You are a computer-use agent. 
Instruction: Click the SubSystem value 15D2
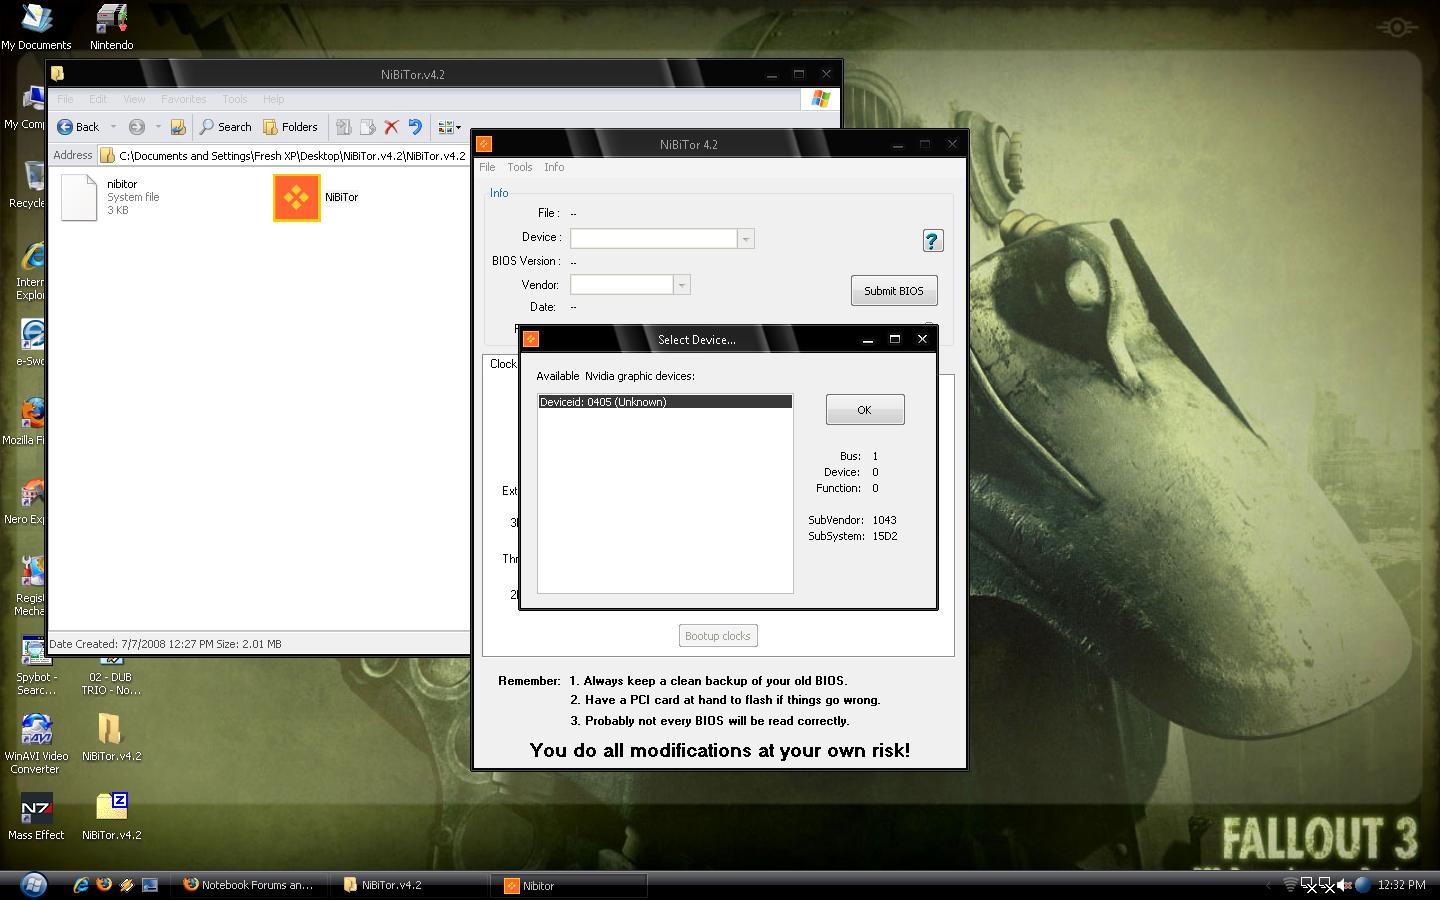885,536
